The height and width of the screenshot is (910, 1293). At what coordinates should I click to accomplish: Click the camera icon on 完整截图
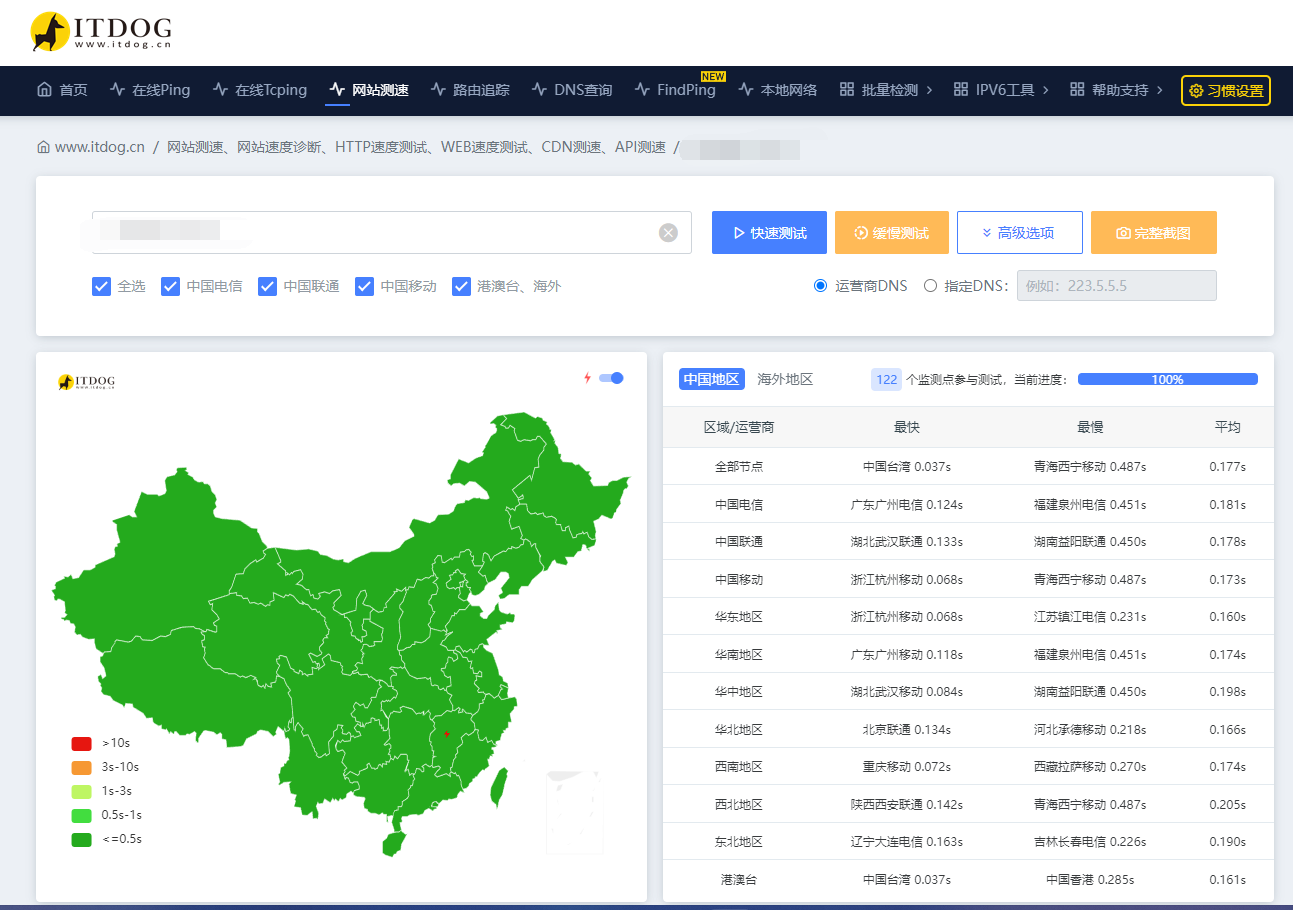[x=1123, y=233]
